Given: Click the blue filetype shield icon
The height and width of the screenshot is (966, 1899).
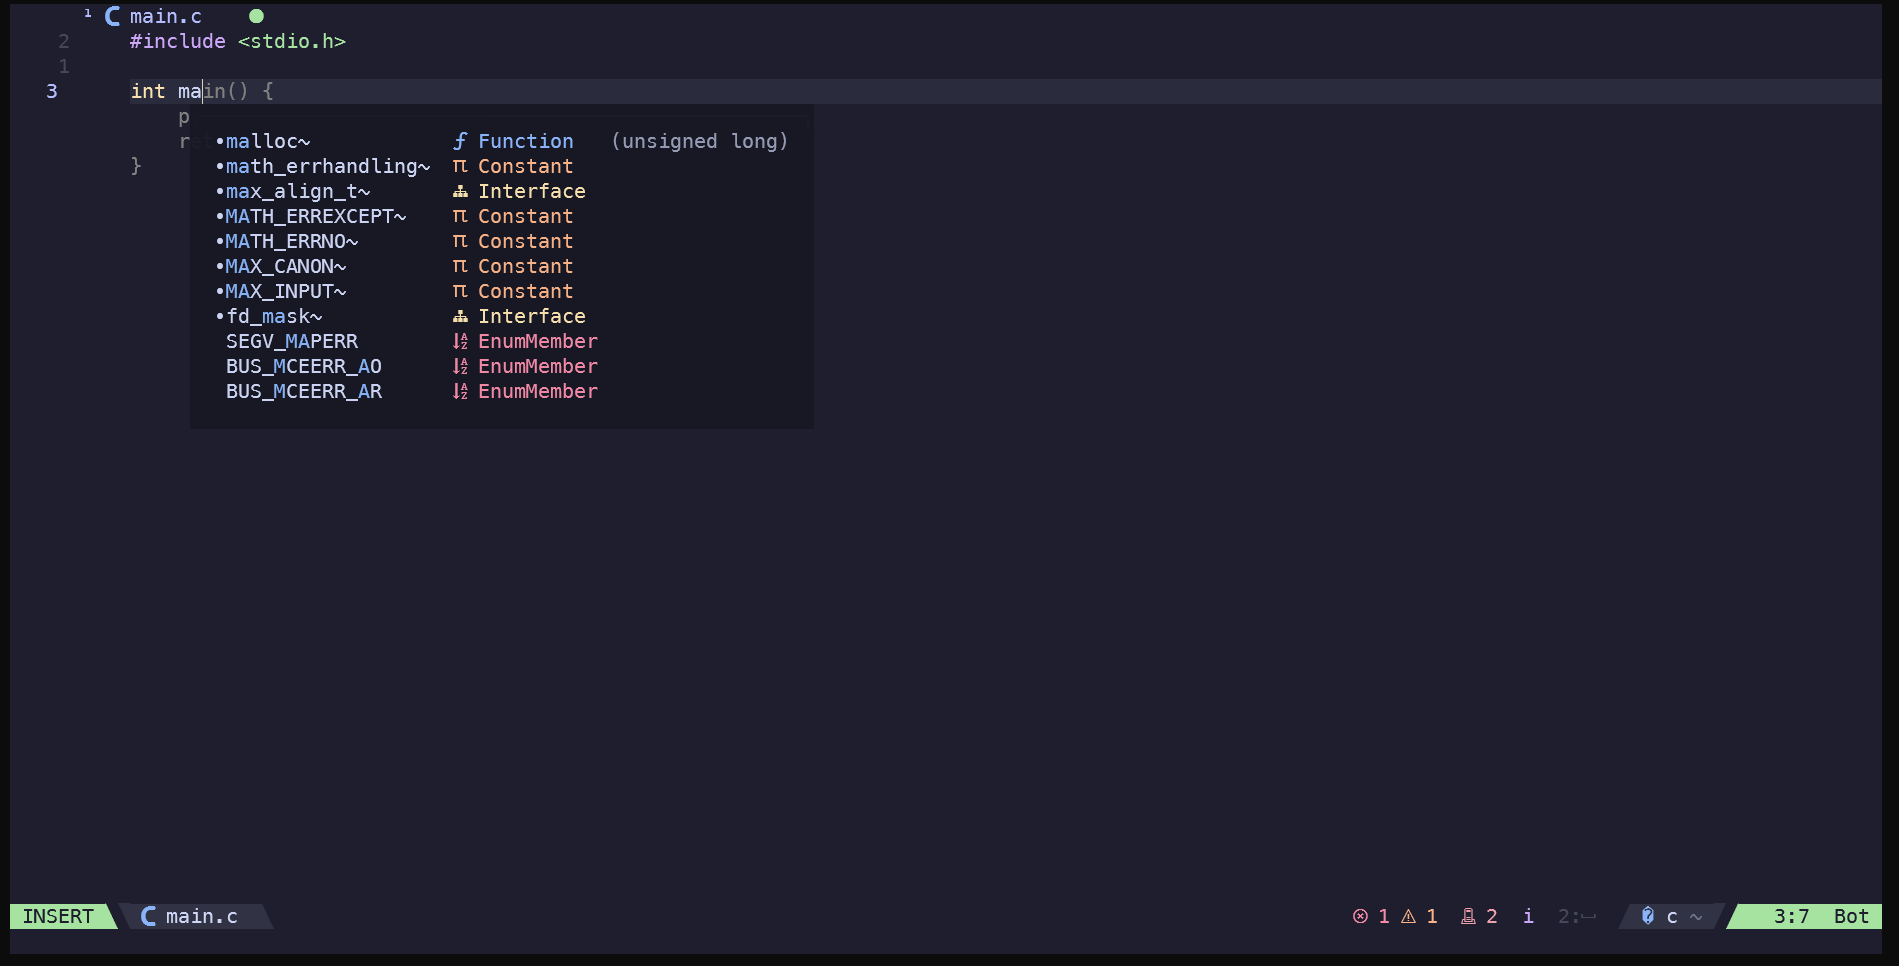Looking at the screenshot, I should [1647, 916].
